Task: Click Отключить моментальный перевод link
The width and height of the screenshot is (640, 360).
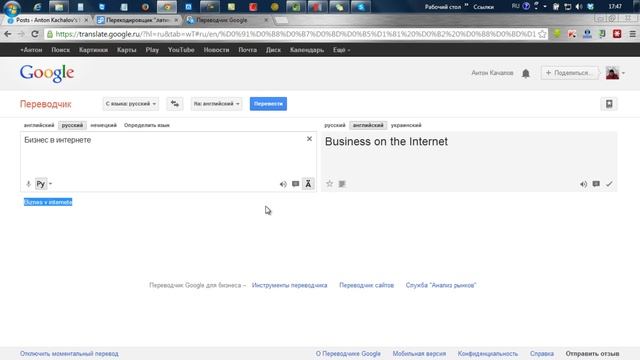Action: (x=69, y=353)
